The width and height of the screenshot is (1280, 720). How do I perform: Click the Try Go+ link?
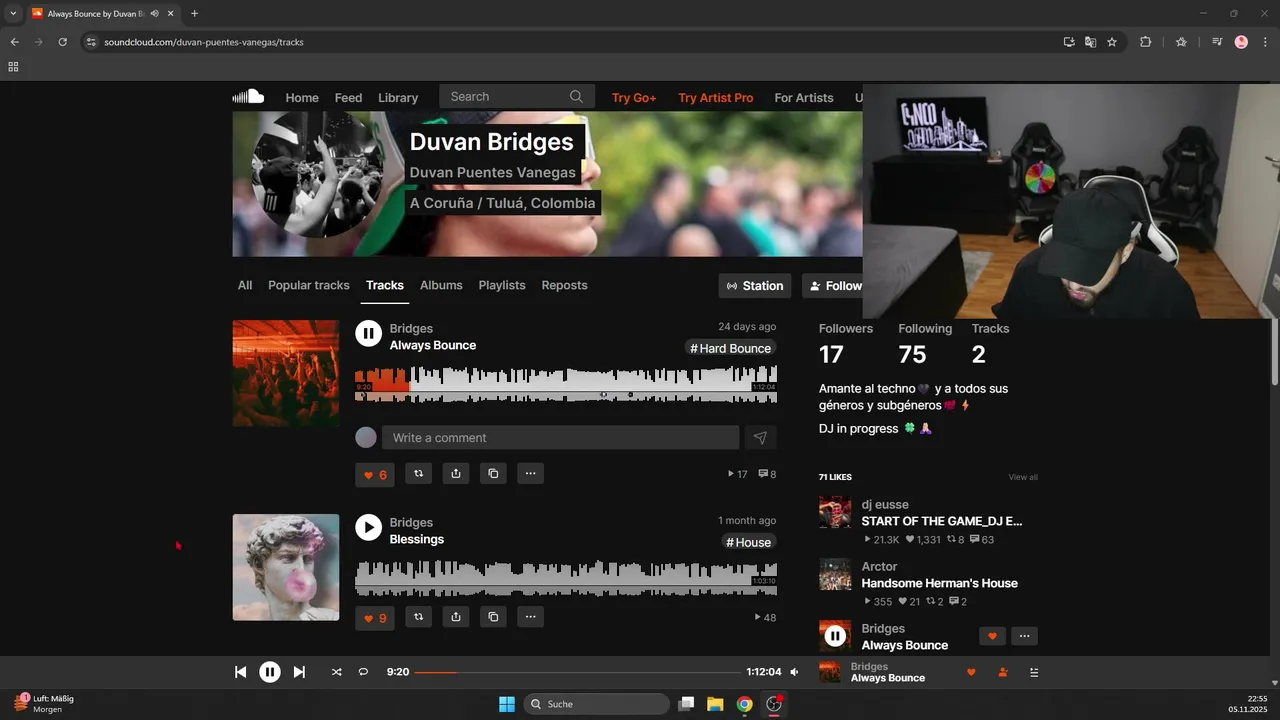pos(634,97)
